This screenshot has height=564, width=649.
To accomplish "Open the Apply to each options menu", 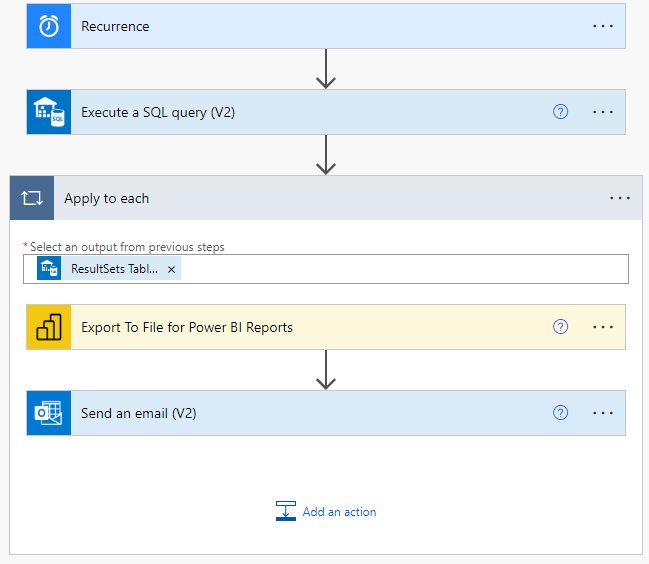I will pyautogui.click(x=620, y=198).
